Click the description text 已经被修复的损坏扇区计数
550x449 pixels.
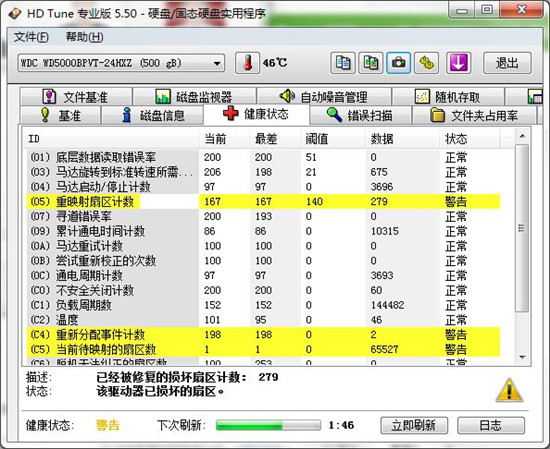point(171,377)
